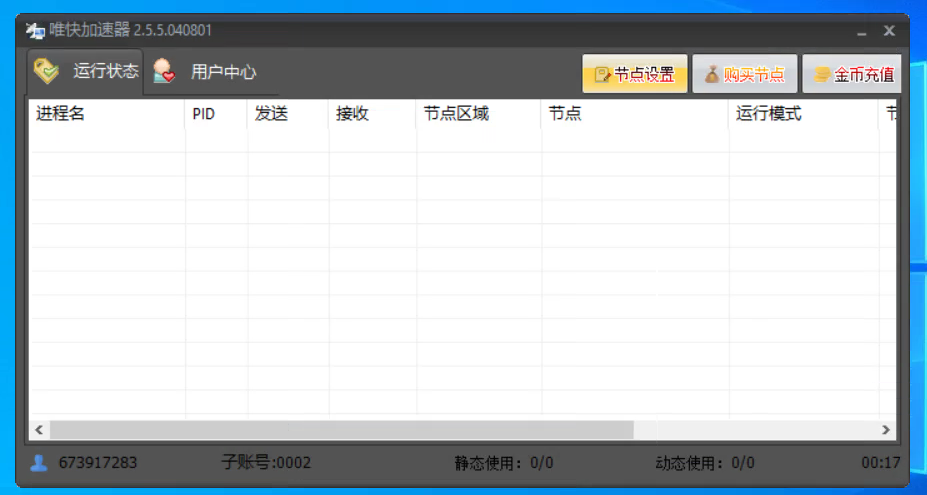
Task: Click the 运行模式 column header
Action: point(804,114)
